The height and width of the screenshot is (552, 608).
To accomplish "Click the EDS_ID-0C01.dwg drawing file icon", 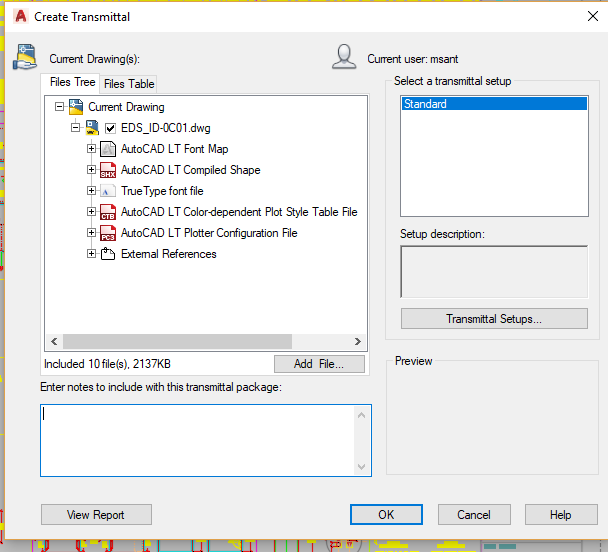I will pyautogui.click(x=91, y=128).
